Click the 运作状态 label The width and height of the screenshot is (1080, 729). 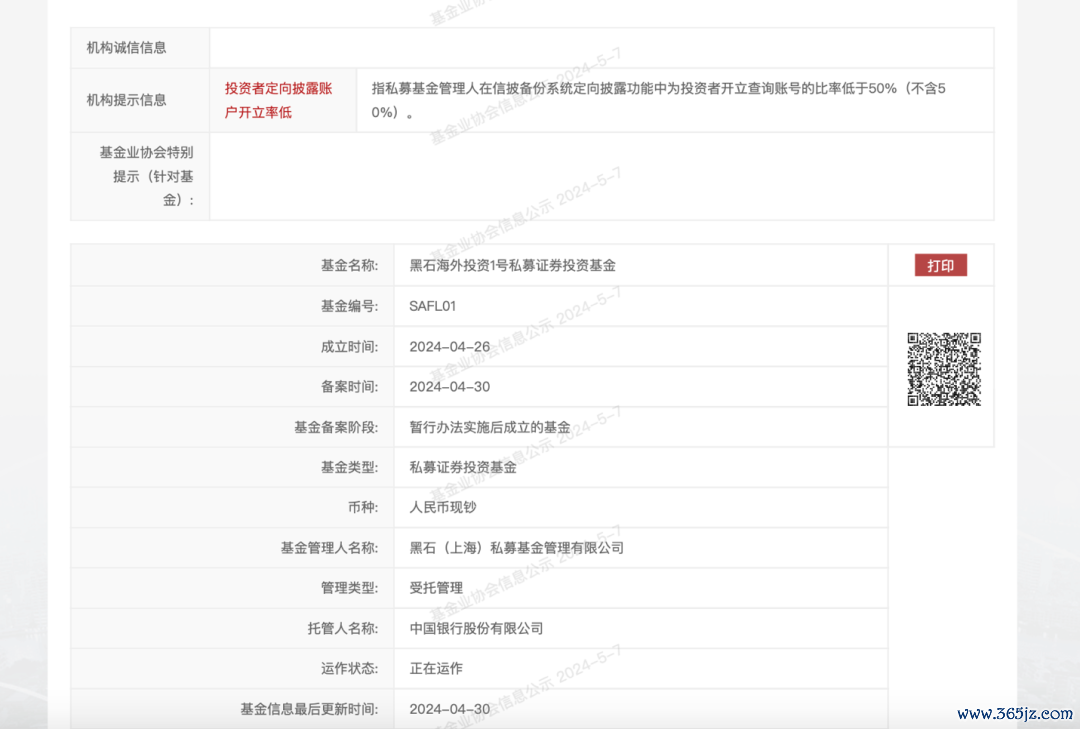[349, 668]
